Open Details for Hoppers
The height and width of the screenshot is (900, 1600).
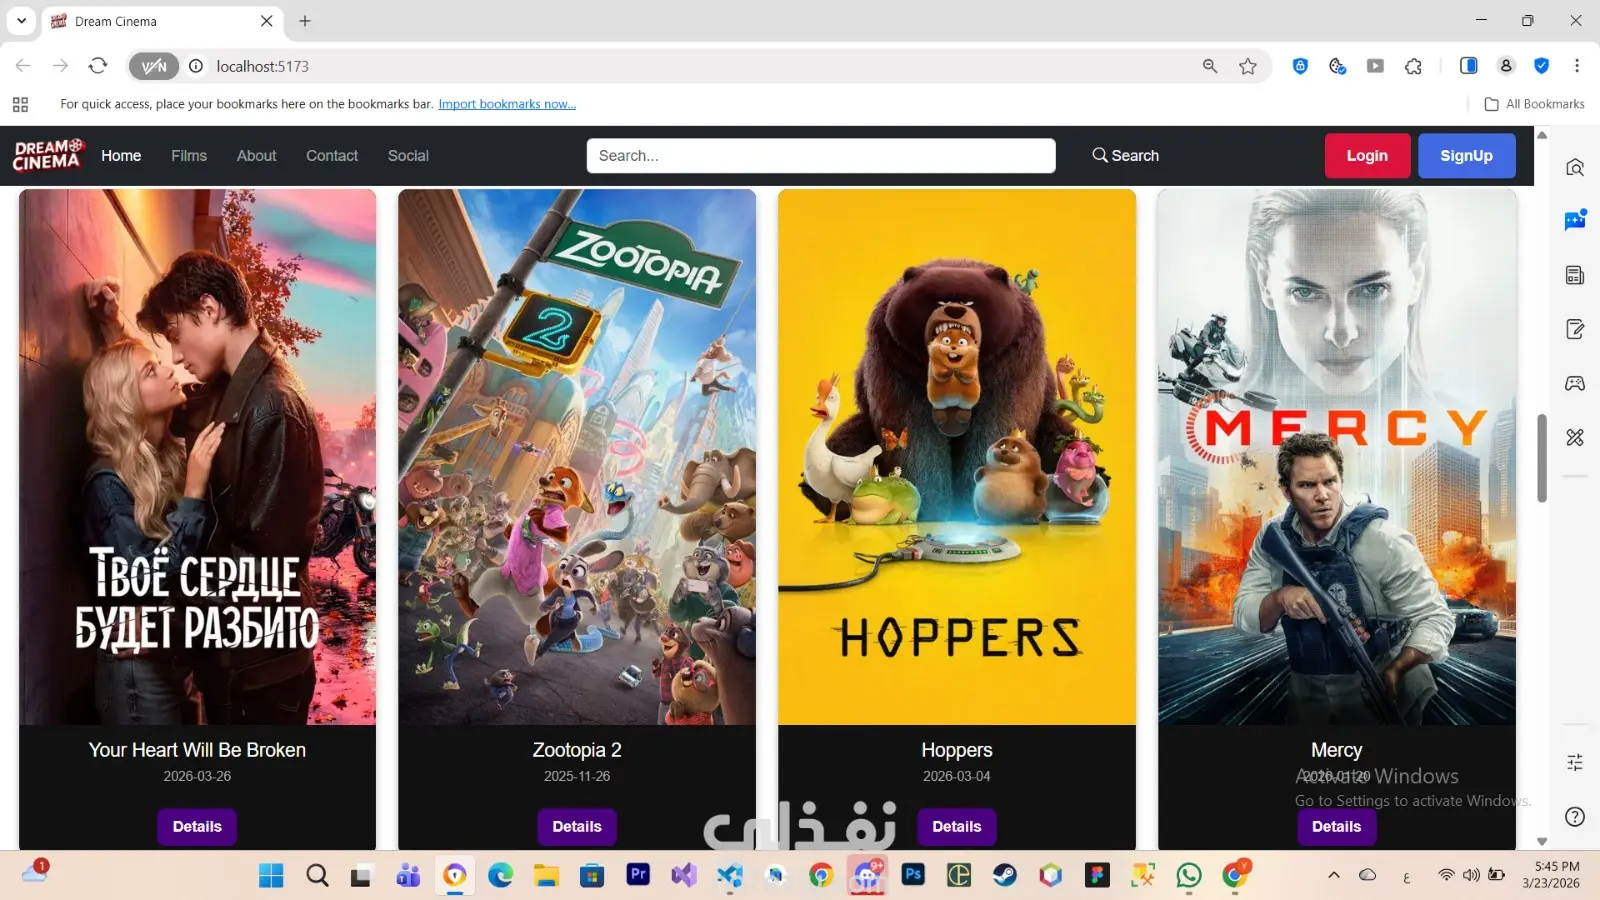(x=957, y=827)
